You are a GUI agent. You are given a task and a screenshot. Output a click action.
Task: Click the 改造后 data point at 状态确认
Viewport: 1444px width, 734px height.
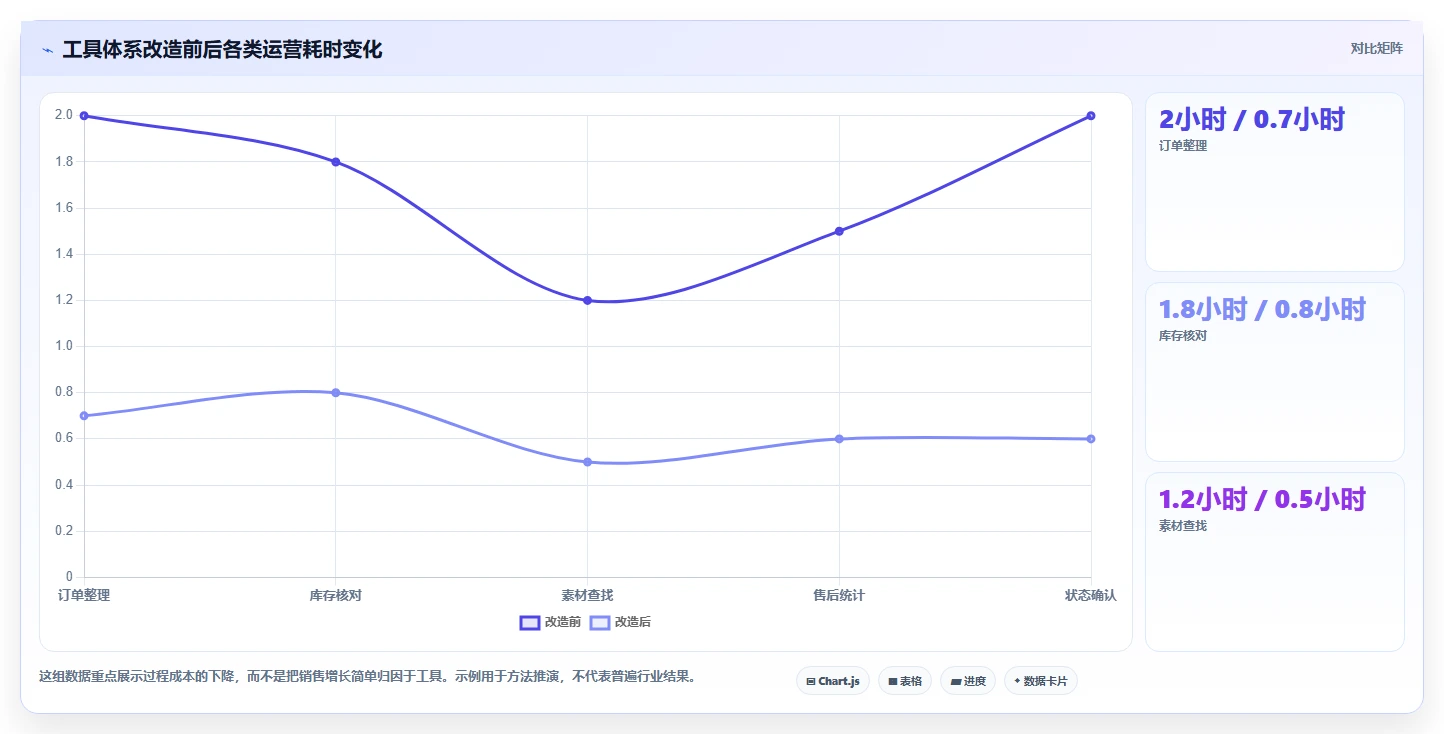click(1091, 439)
